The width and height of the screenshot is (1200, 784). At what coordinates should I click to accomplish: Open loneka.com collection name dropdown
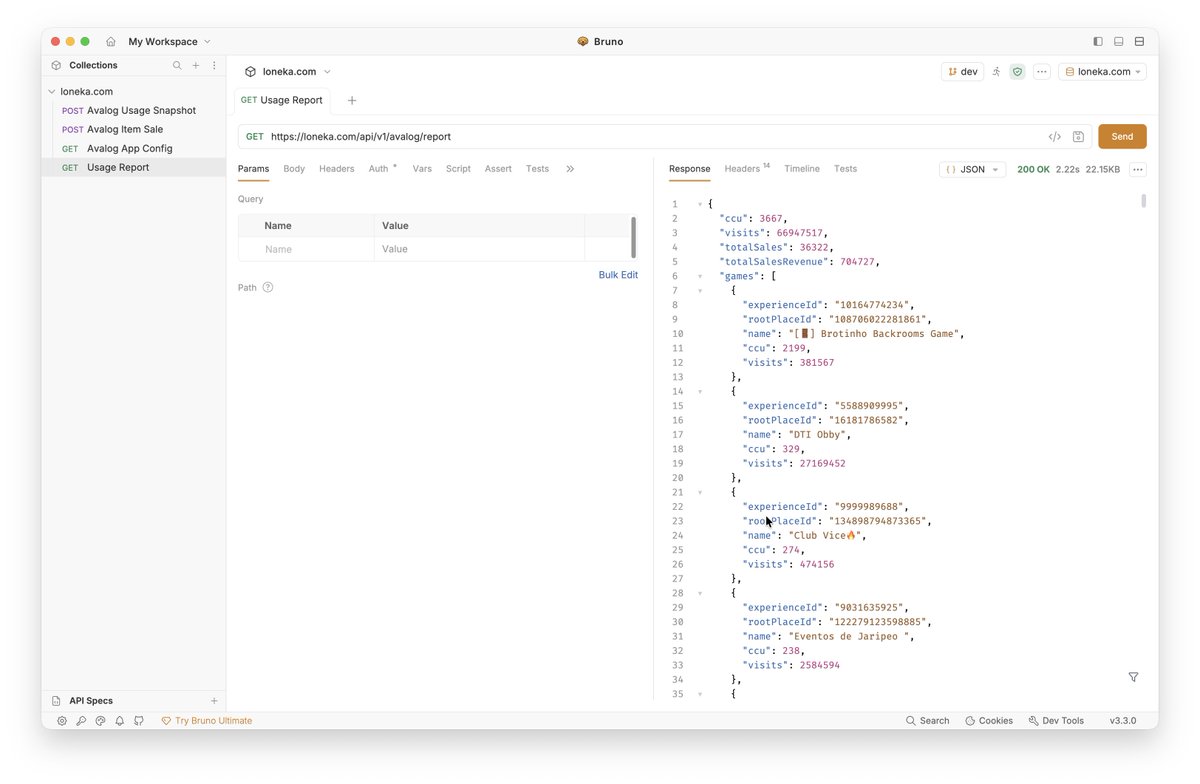coord(296,72)
